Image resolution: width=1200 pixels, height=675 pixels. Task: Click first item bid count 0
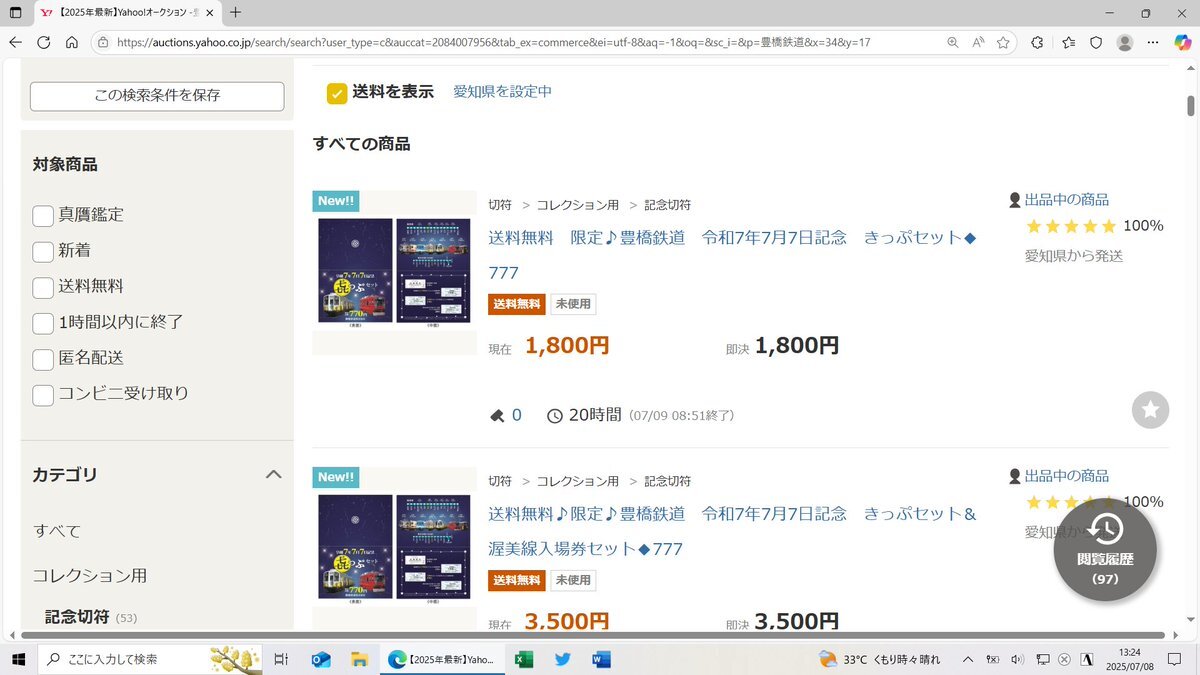517,415
